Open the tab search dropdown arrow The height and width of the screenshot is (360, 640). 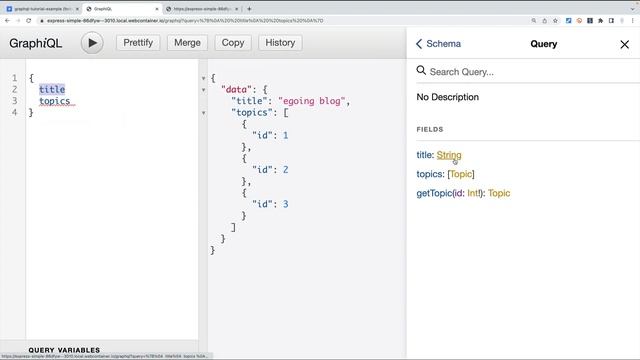point(633,9)
